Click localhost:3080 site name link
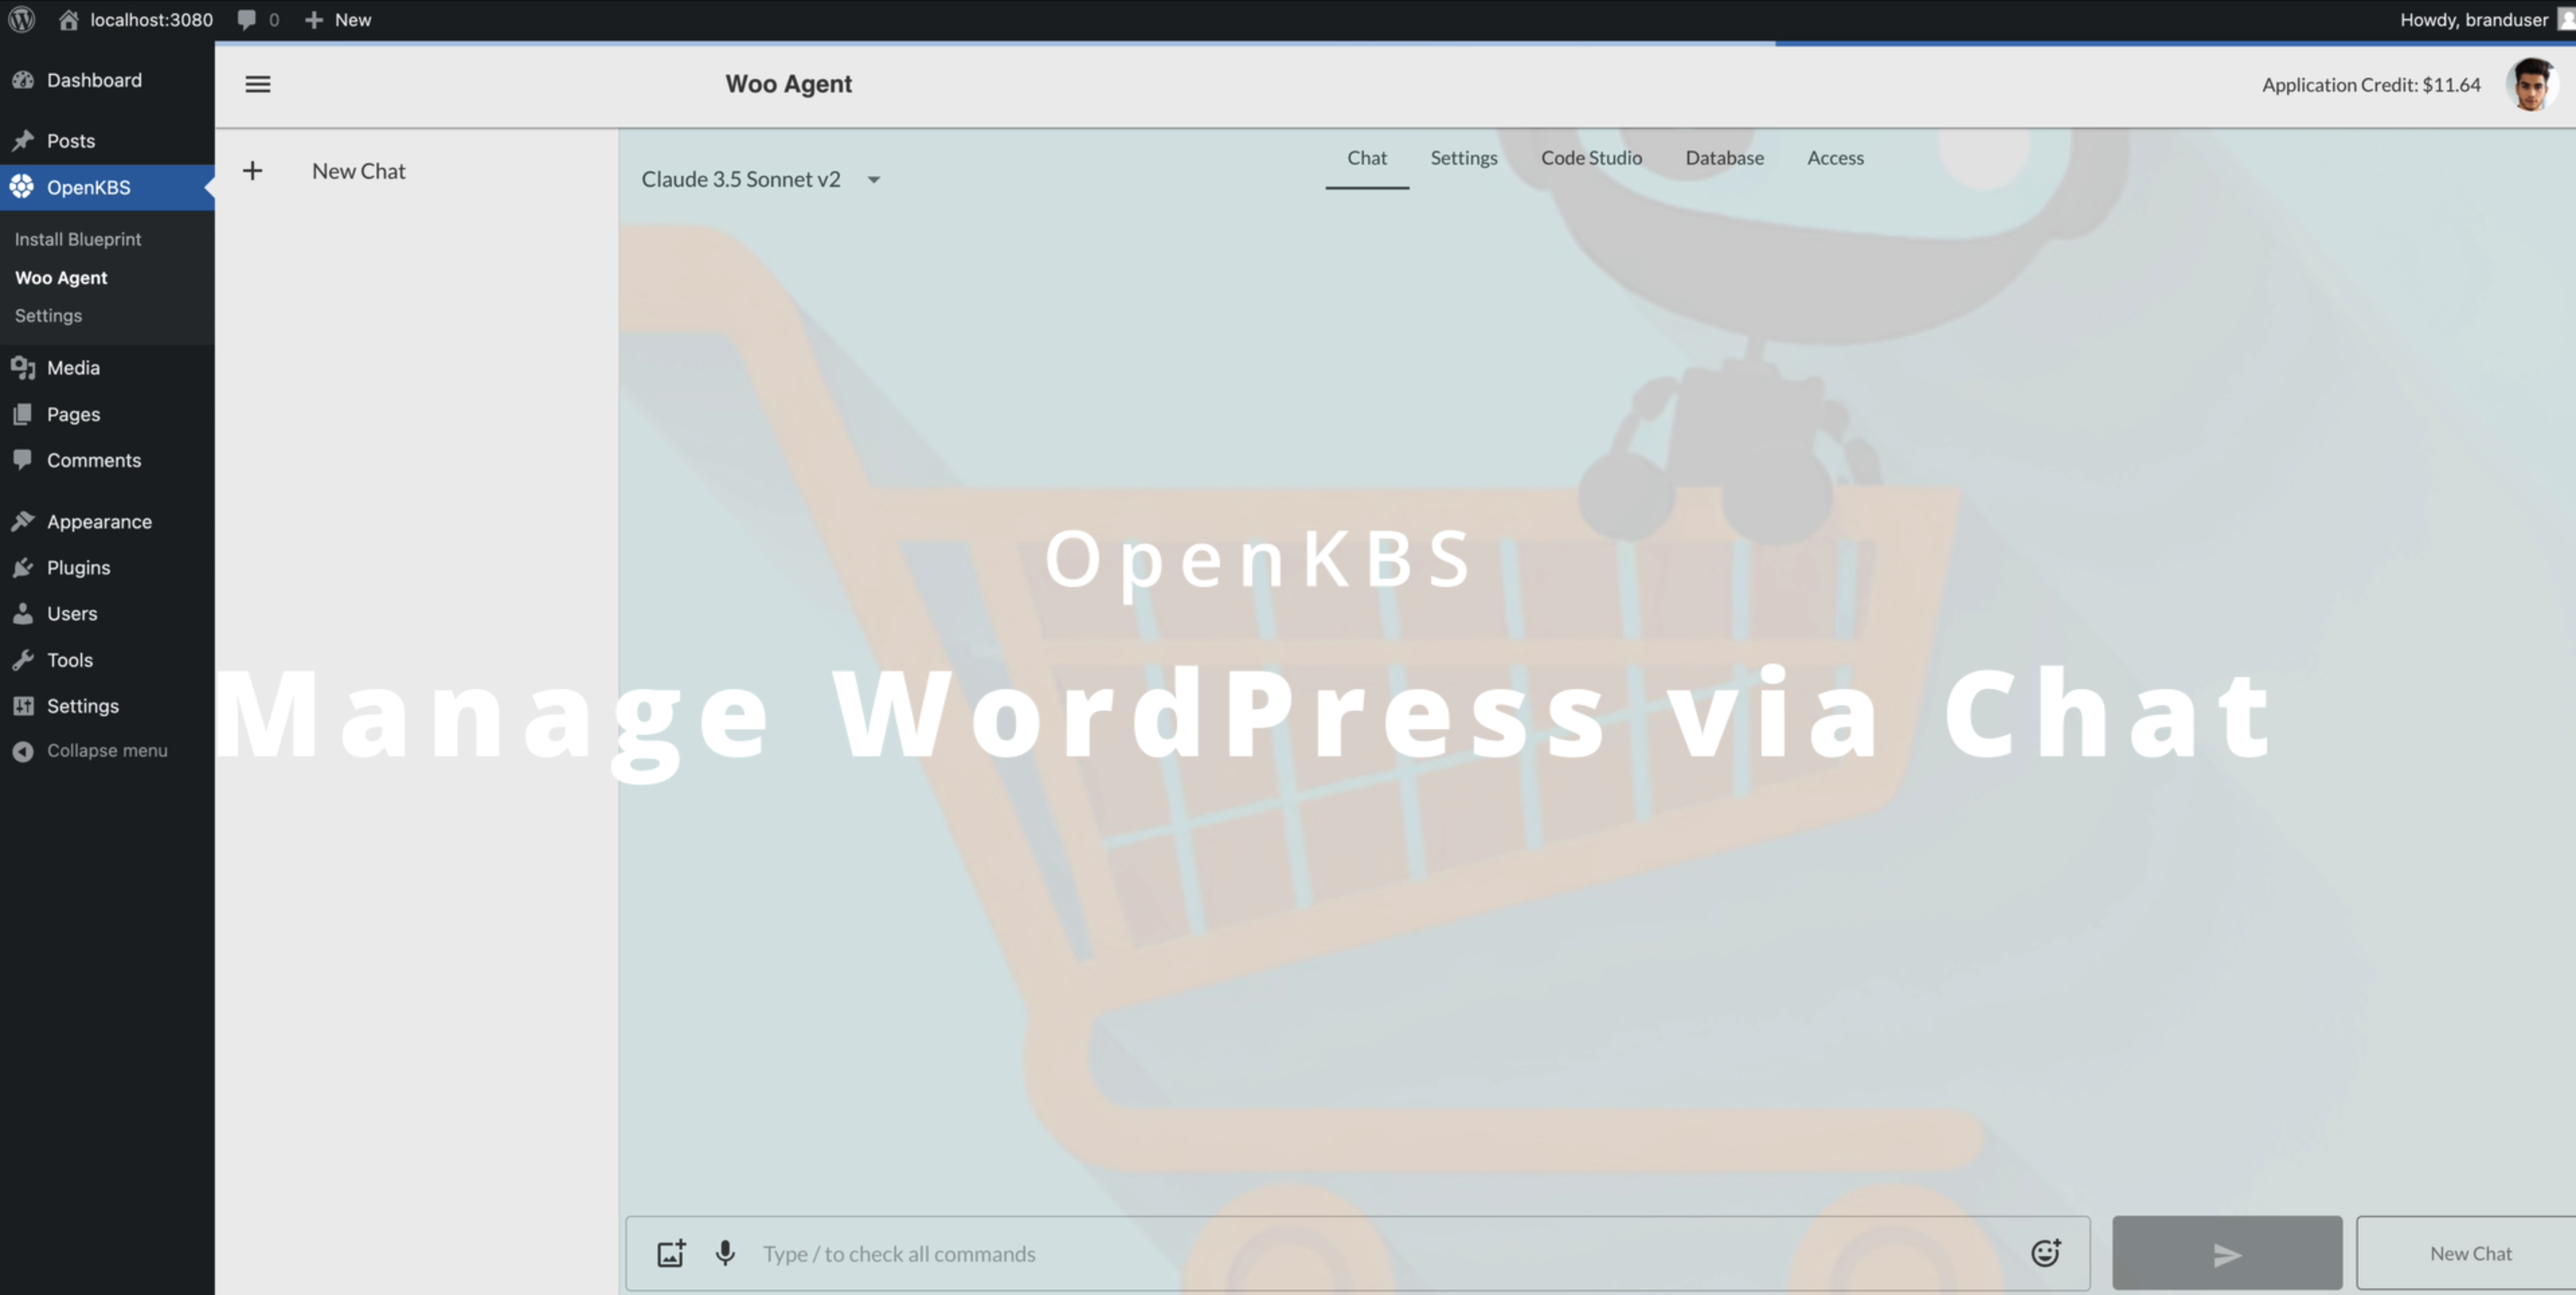Screen dimensions: 2576x1295 [151, 19]
